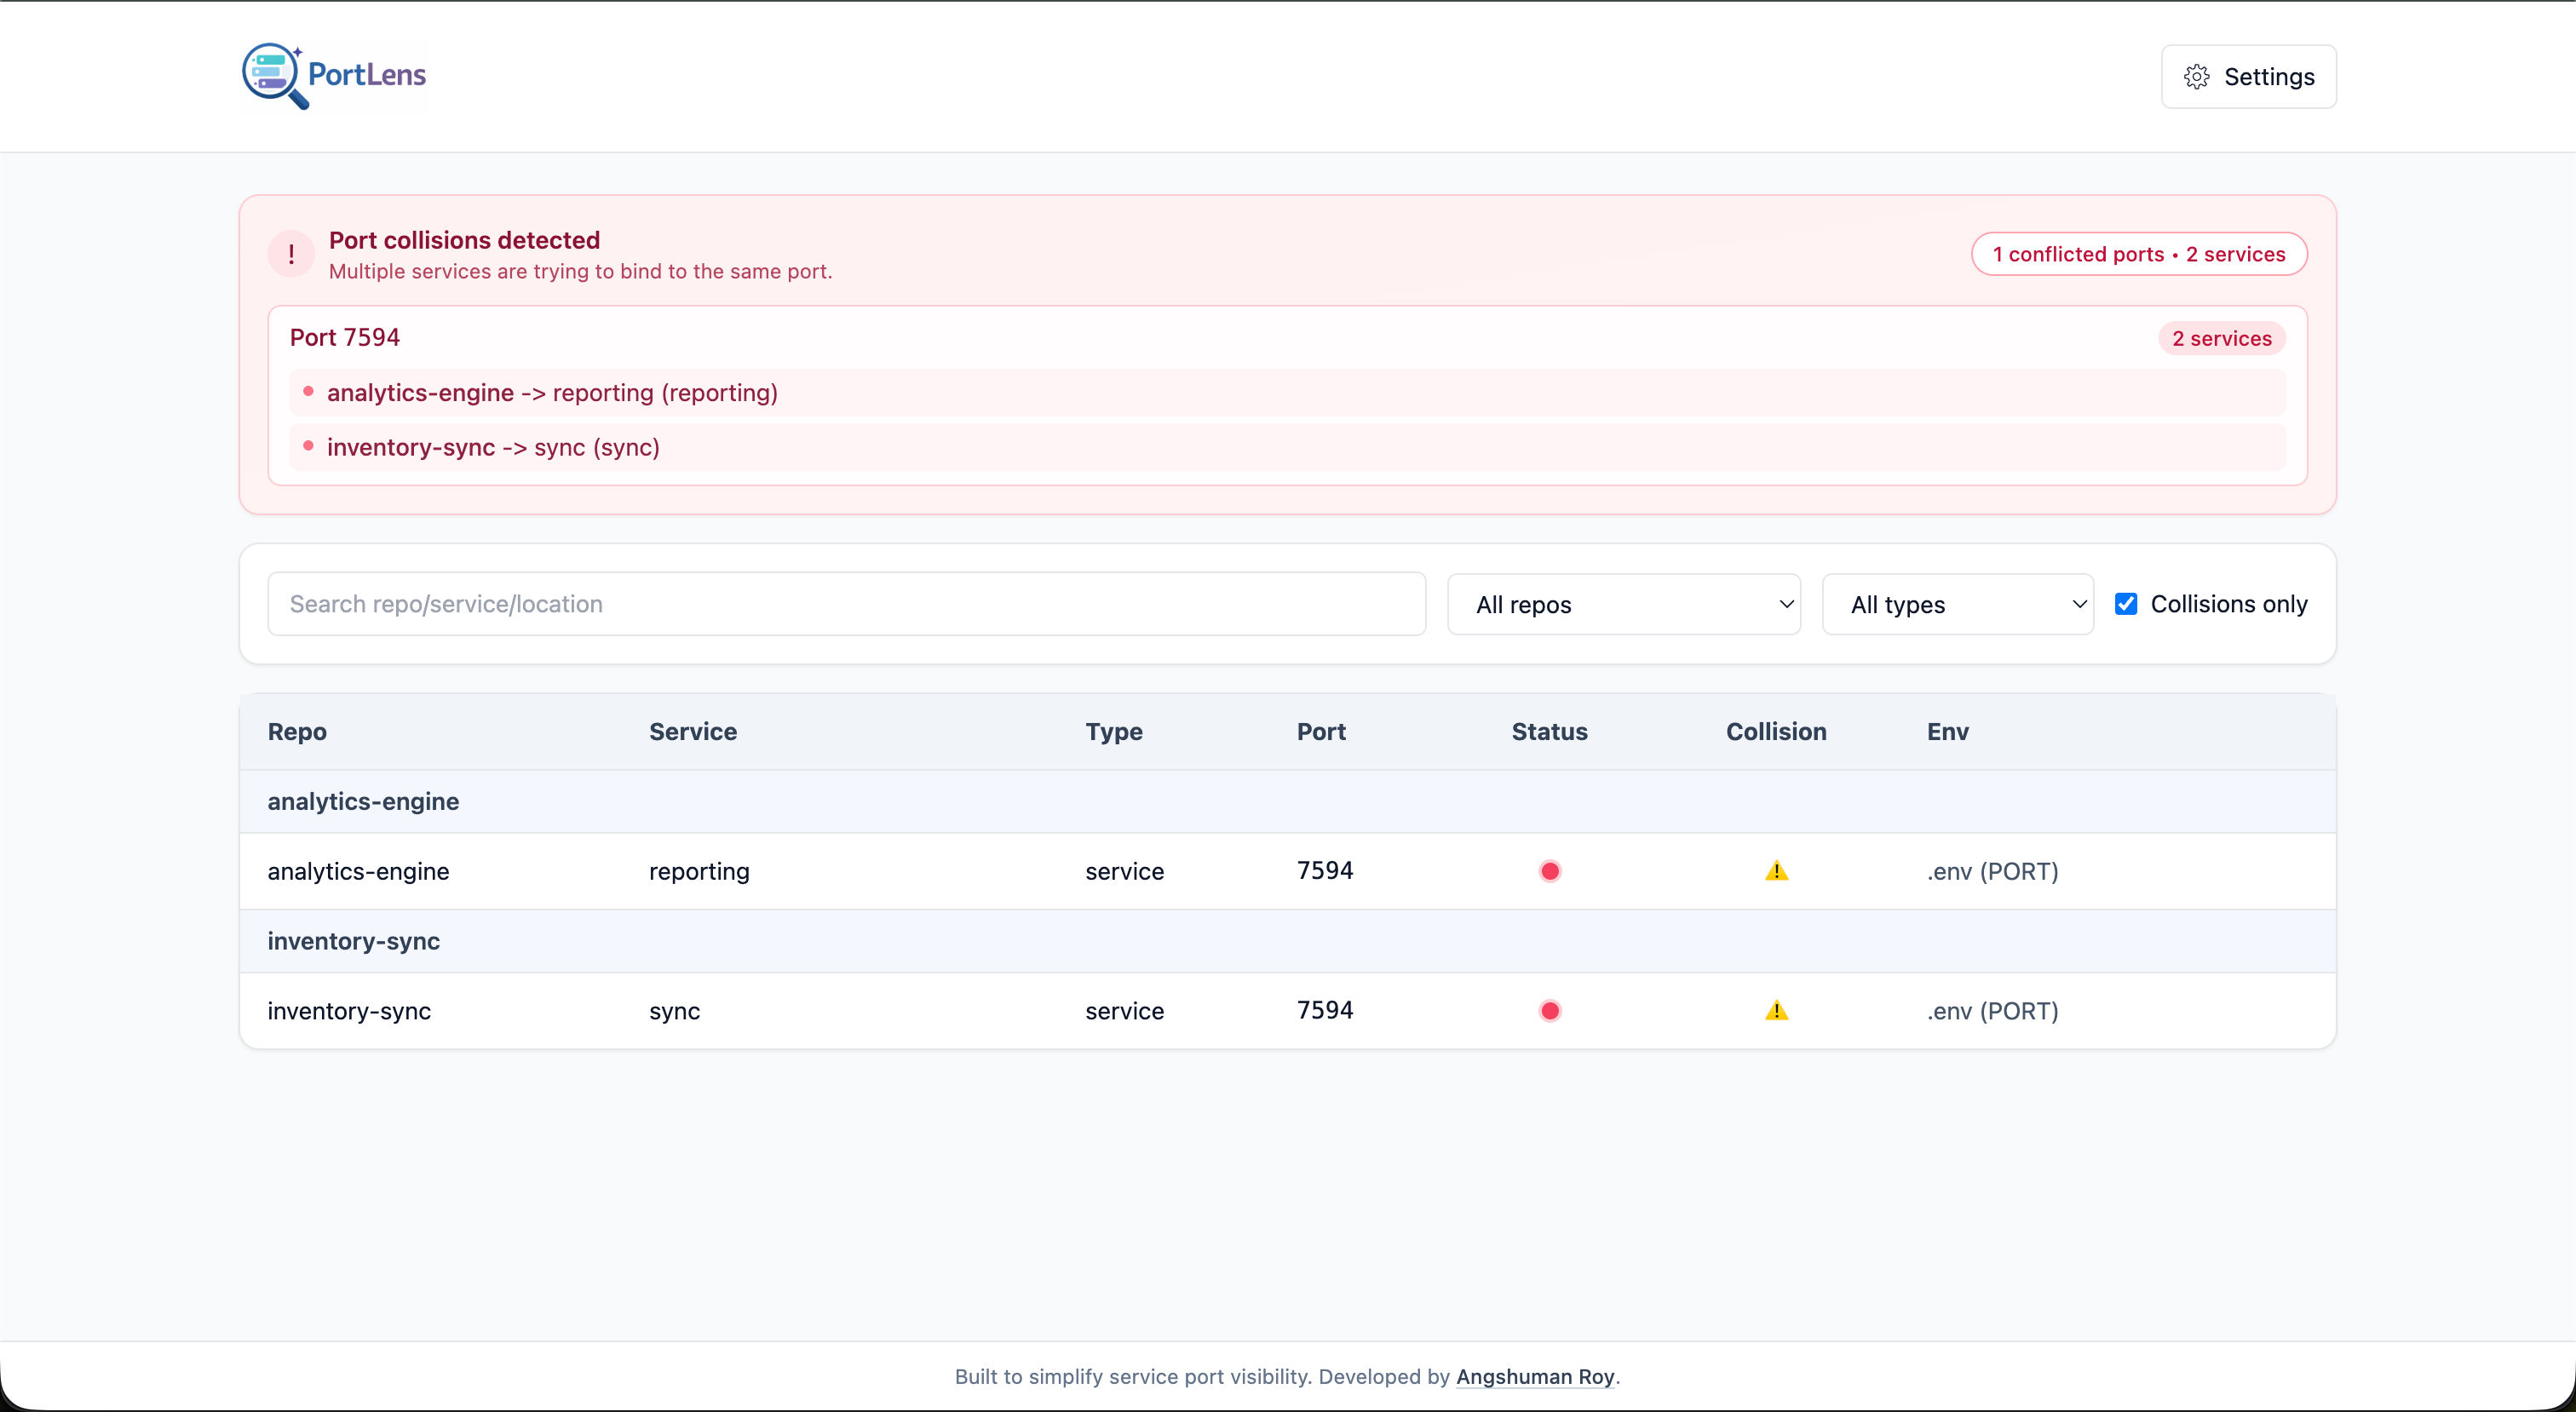Open the Angshuman Roy developer link
Viewport: 2576px width, 1412px height.
click(x=1536, y=1376)
